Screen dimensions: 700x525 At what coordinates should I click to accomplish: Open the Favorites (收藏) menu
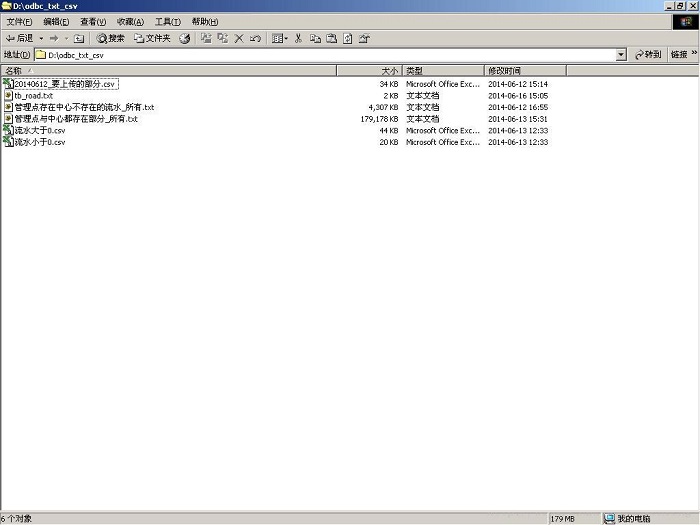pos(130,22)
